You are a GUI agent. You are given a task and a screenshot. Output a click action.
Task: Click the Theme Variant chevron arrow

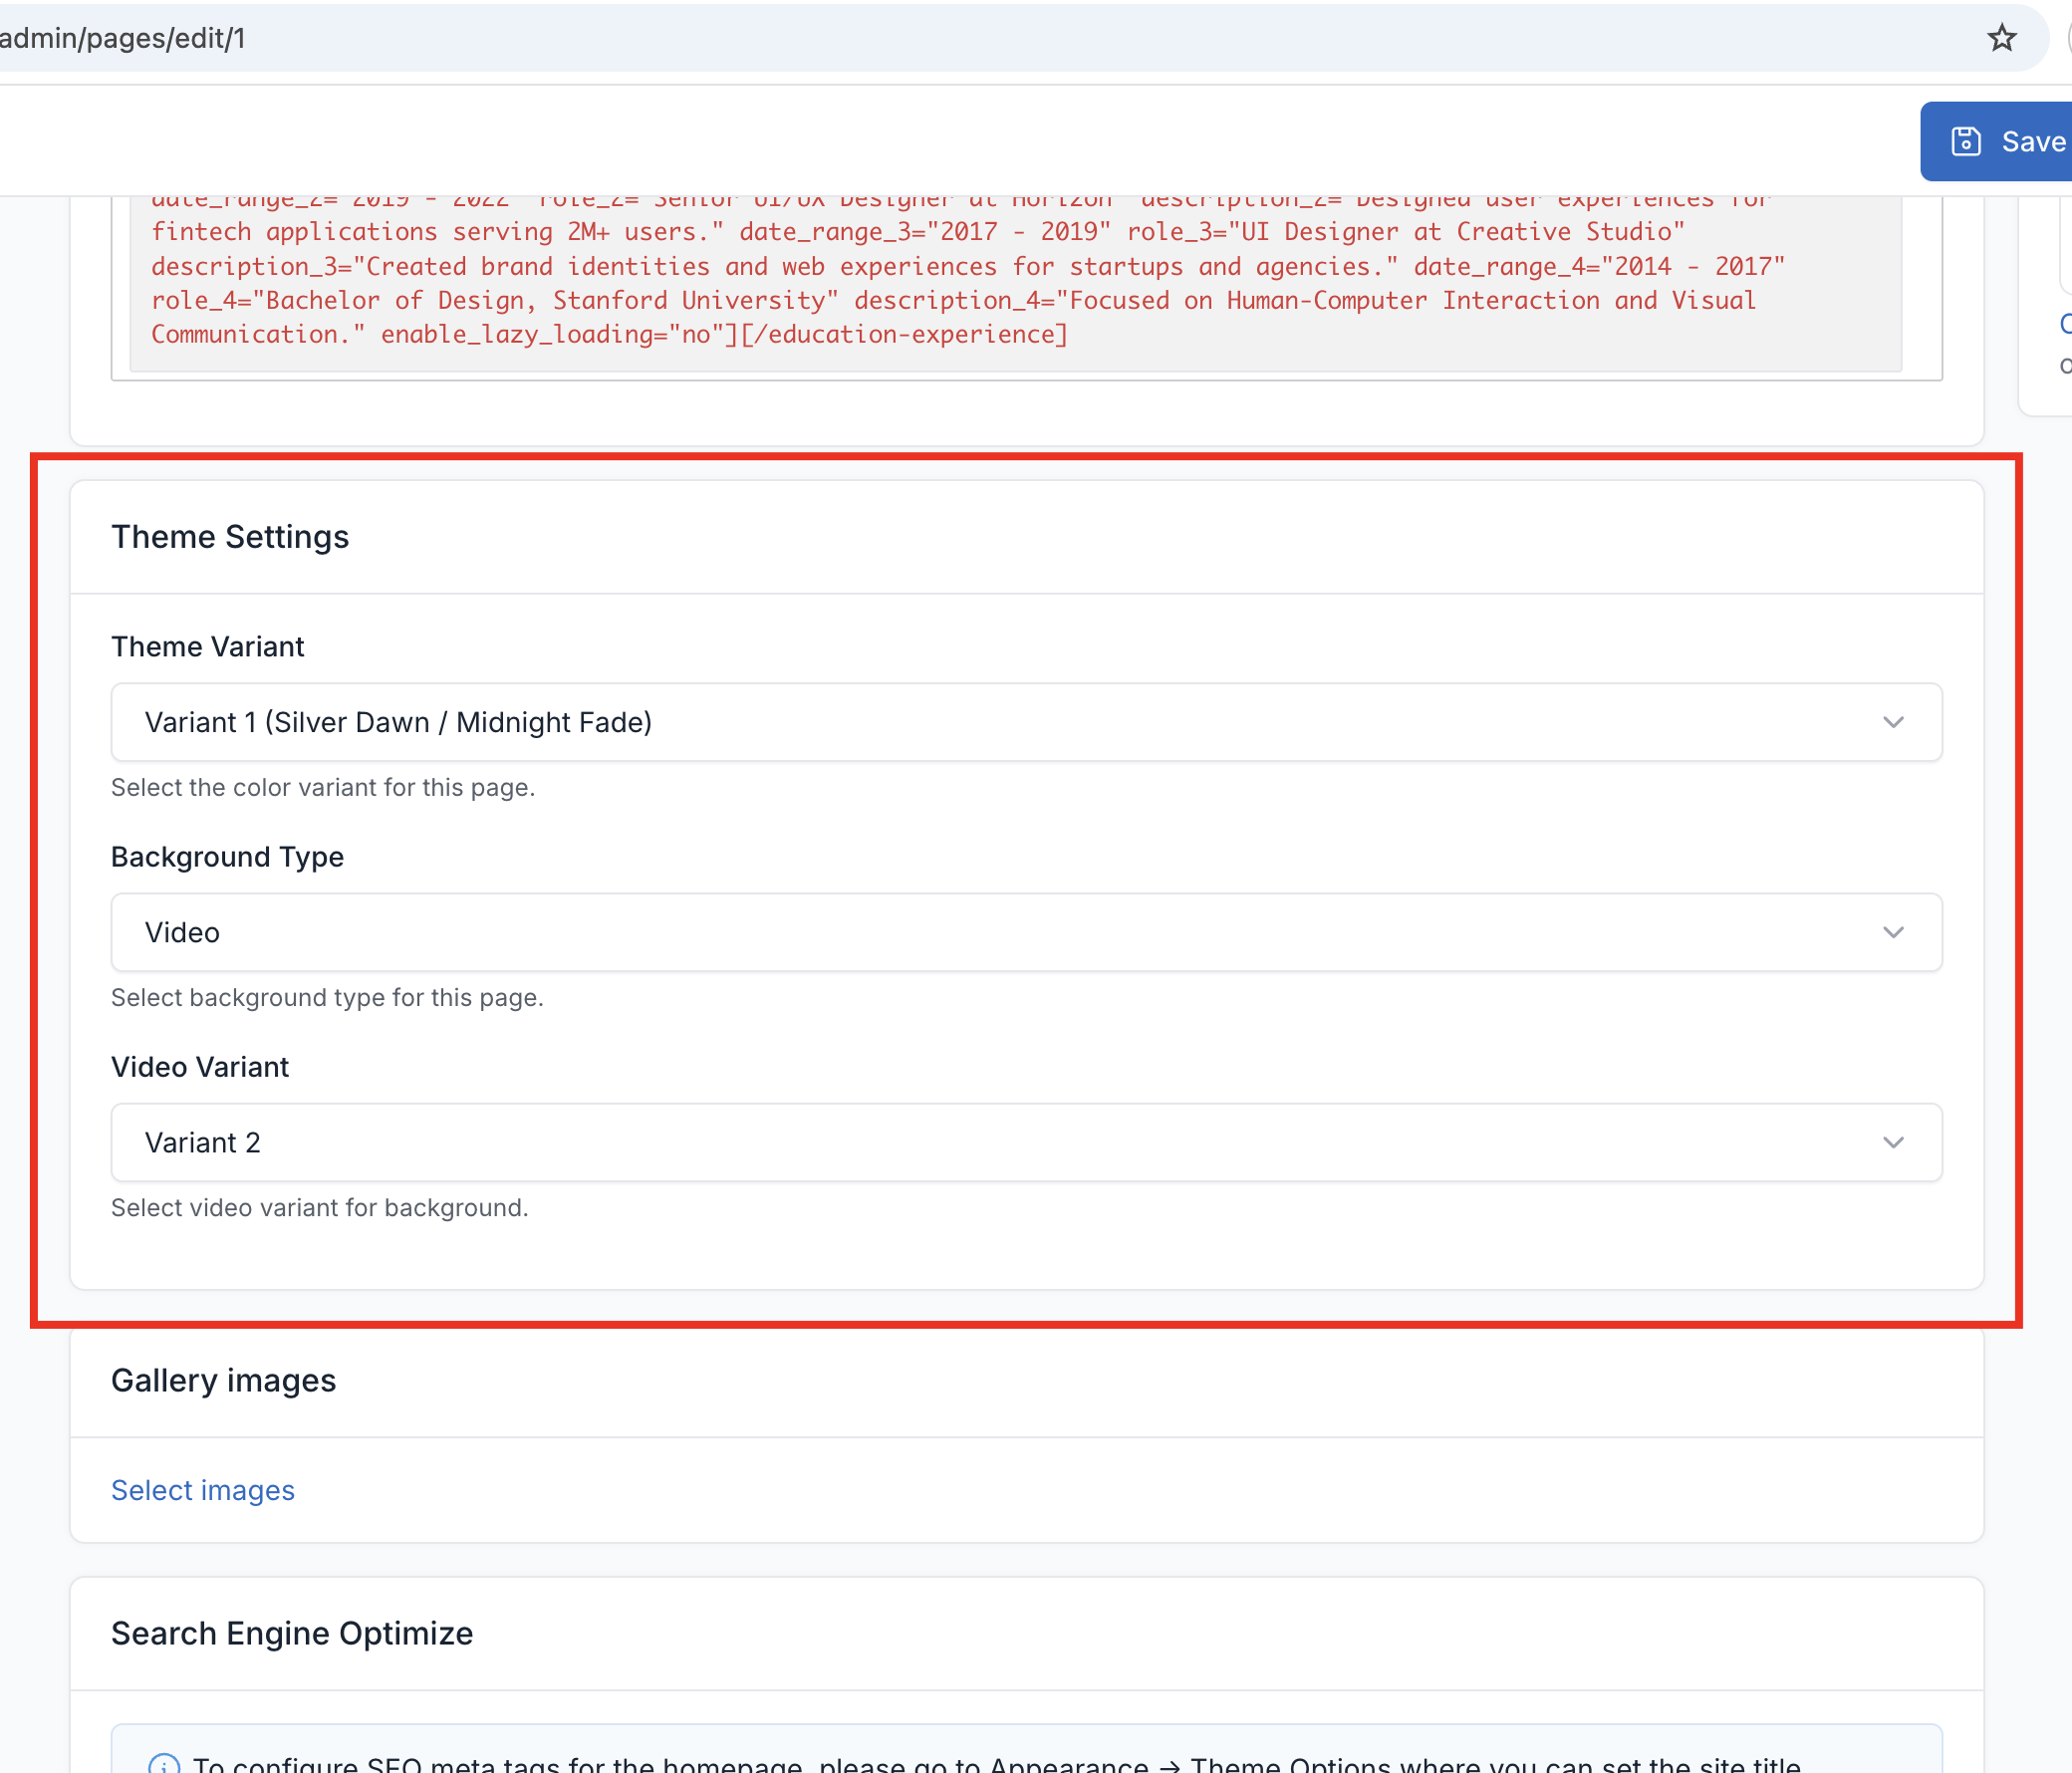1892,722
